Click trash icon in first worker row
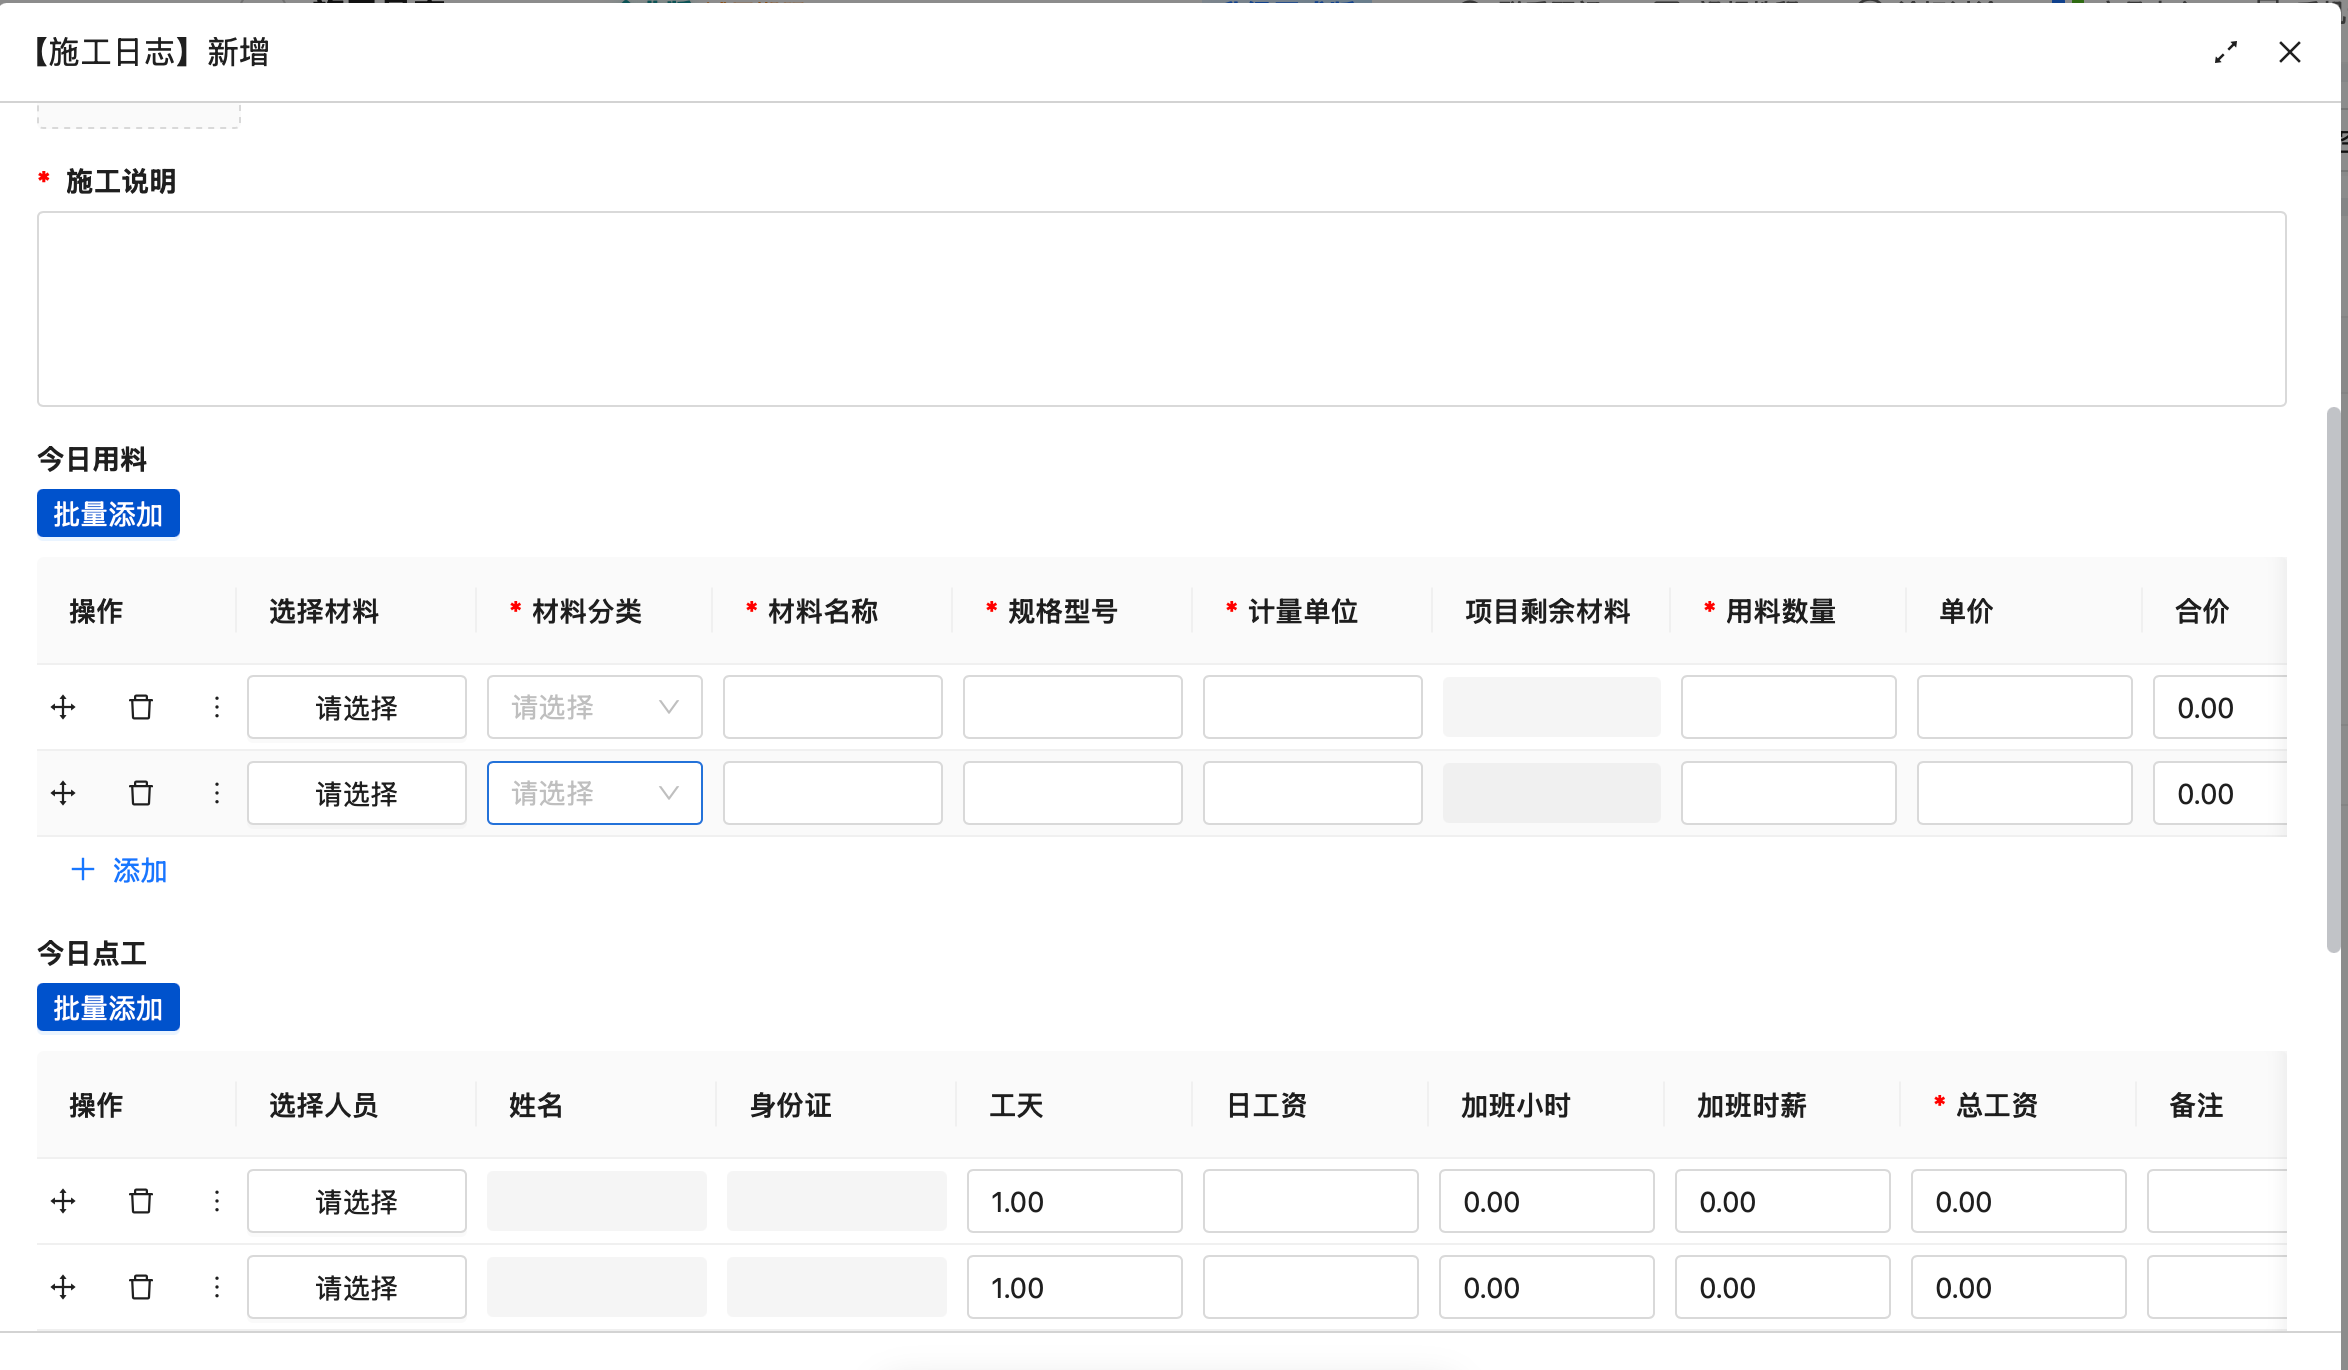Viewport: 2348px width, 1370px height. tap(141, 1201)
